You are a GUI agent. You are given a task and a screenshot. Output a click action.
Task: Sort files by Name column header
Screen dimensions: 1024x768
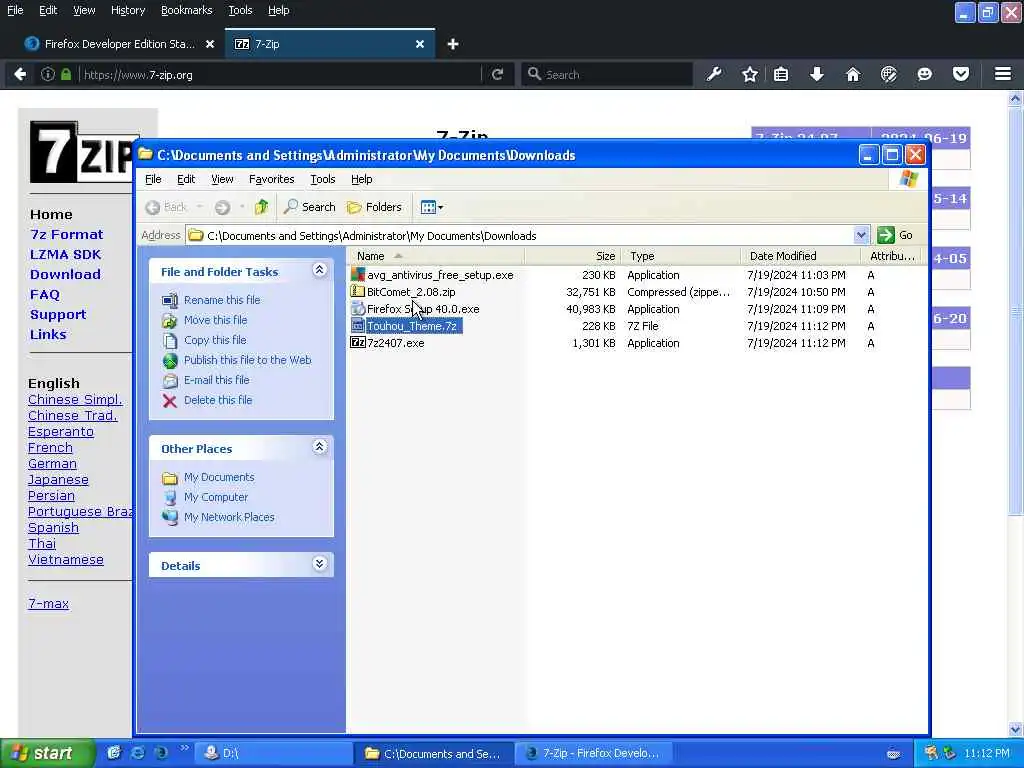[435, 256]
